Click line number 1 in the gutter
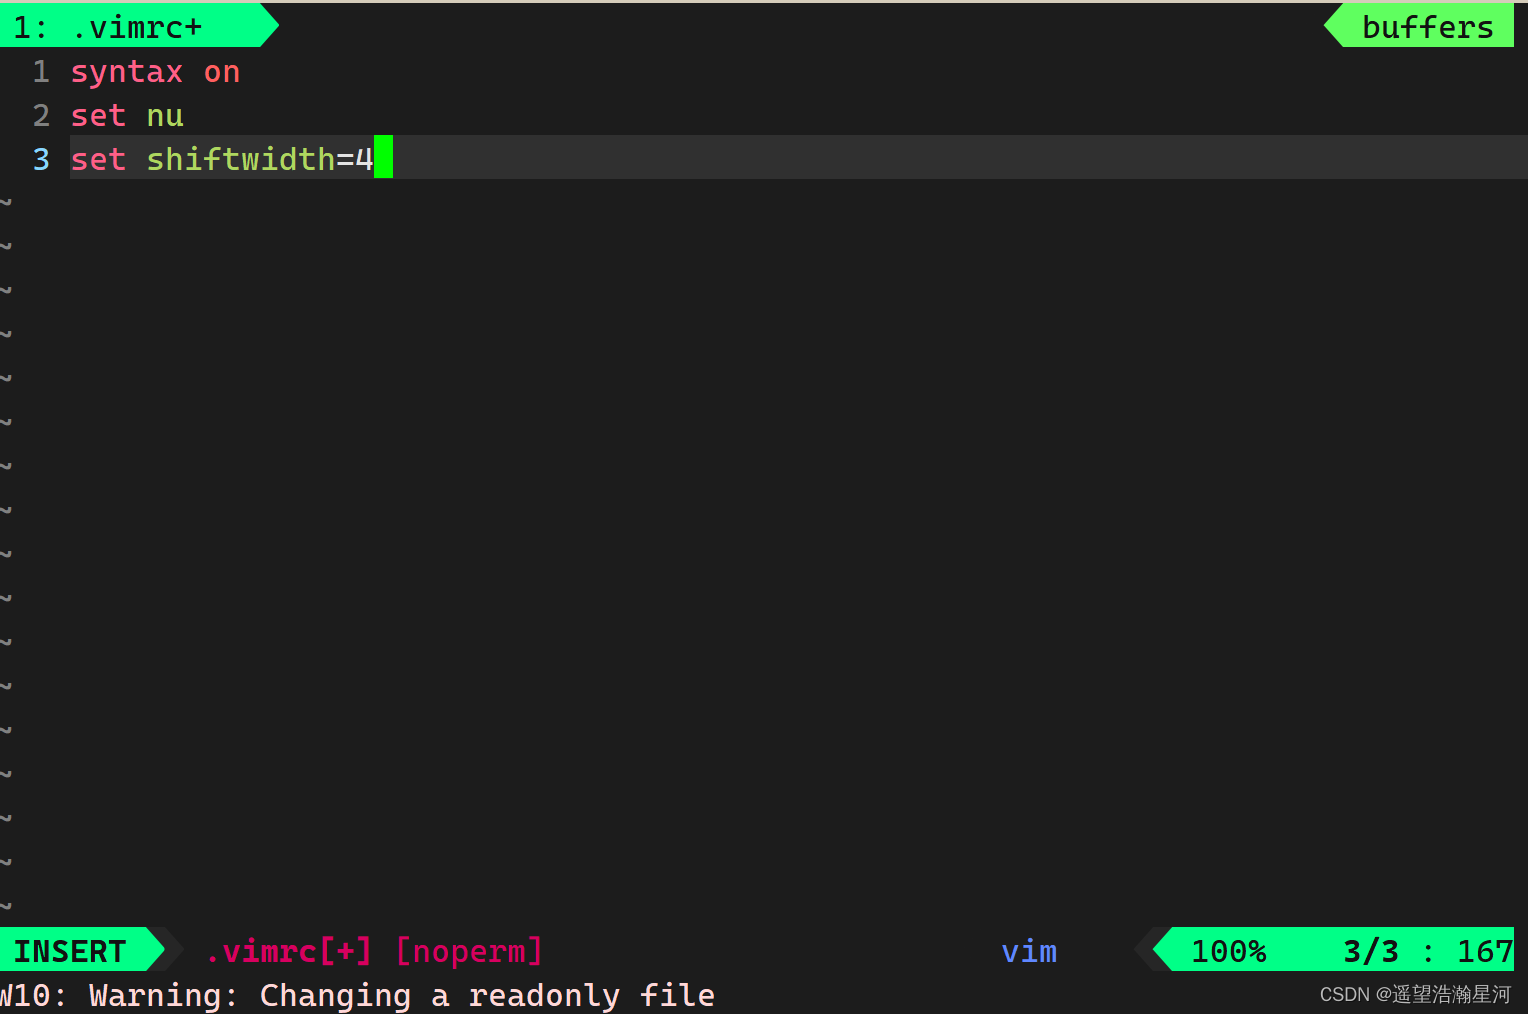The image size is (1528, 1014). pyautogui.click(x=41, y=72)
